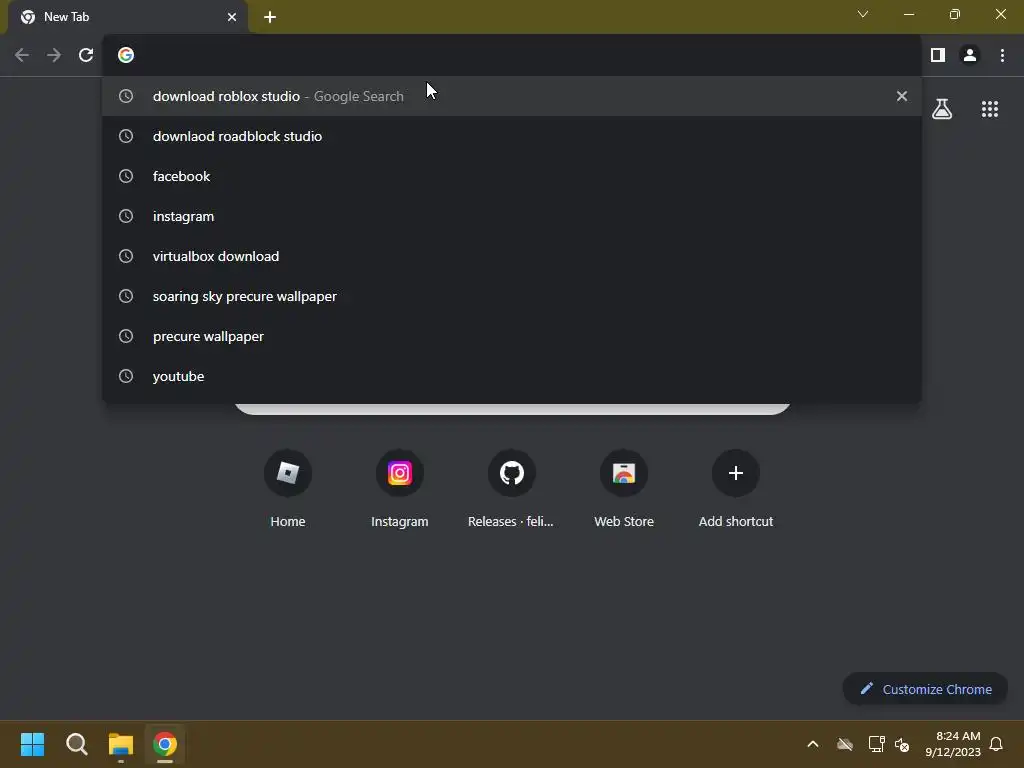Expand the tab search chevron
1024x768 pixels.
tap(863, 14)
